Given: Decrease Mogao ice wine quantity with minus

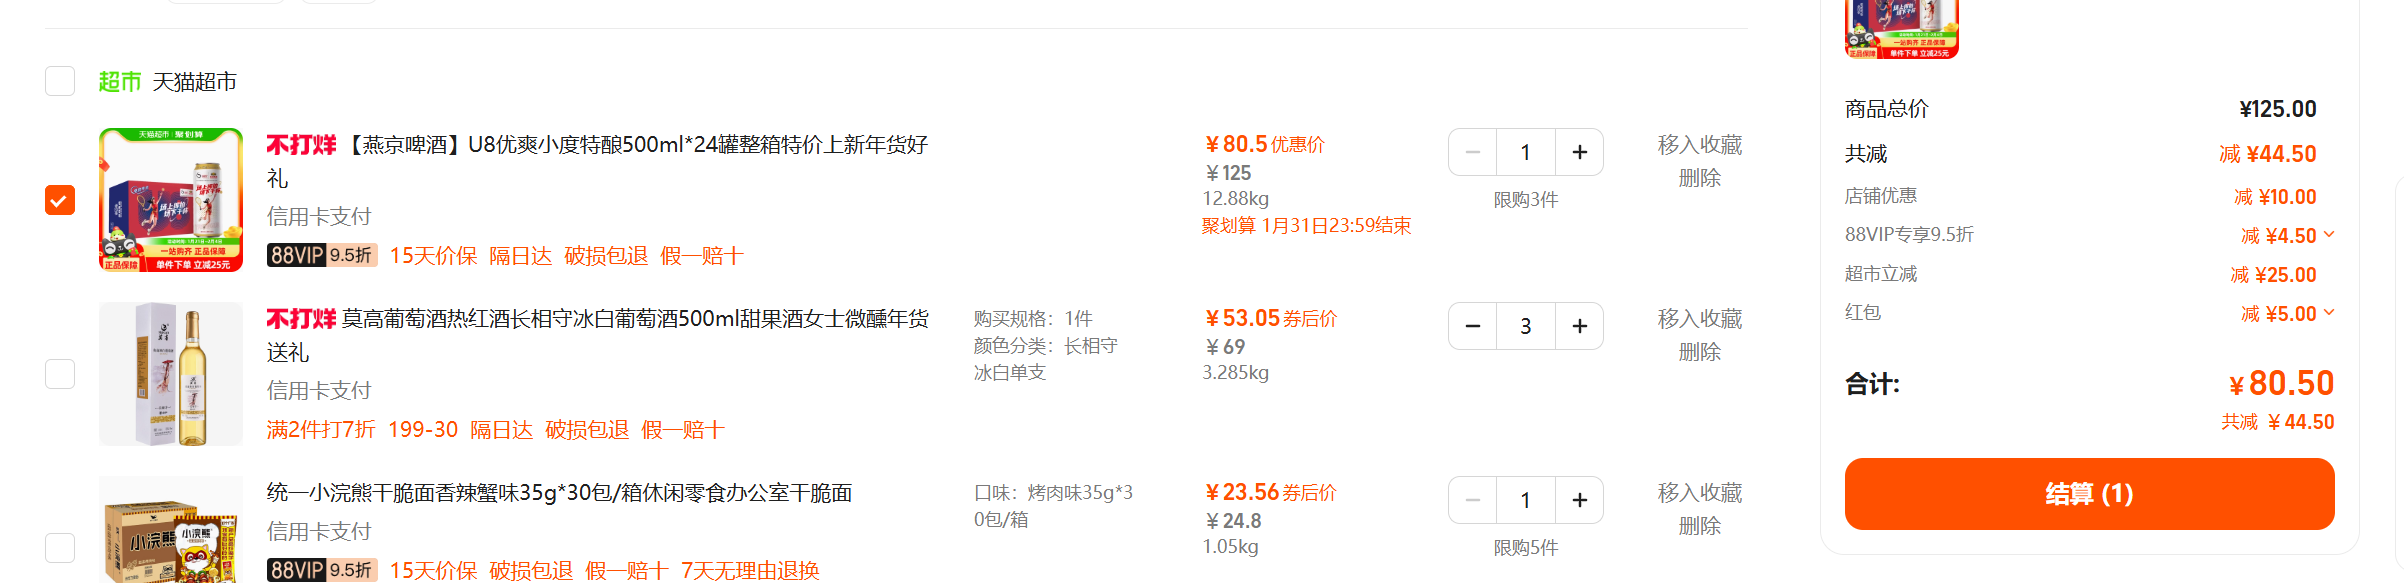Looking at the screenshot, I should pyautogui.click(x=1473, y=326).
